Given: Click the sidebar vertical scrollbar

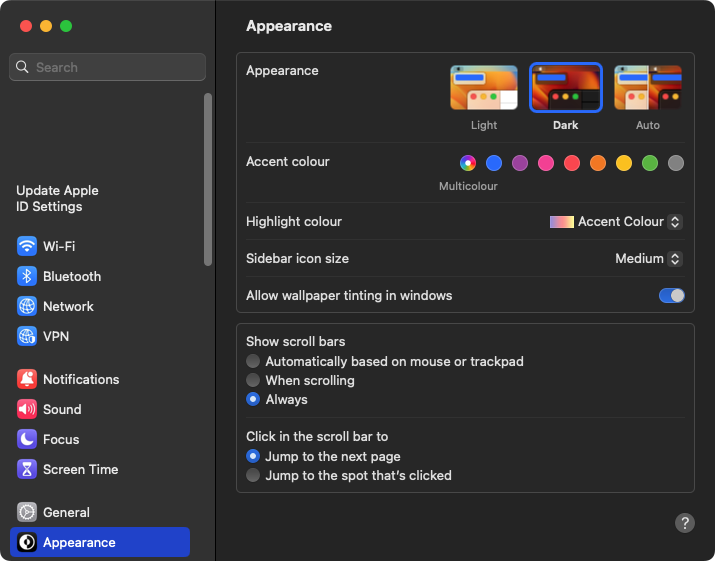Looking at the screenshot, I should point(208,179).
